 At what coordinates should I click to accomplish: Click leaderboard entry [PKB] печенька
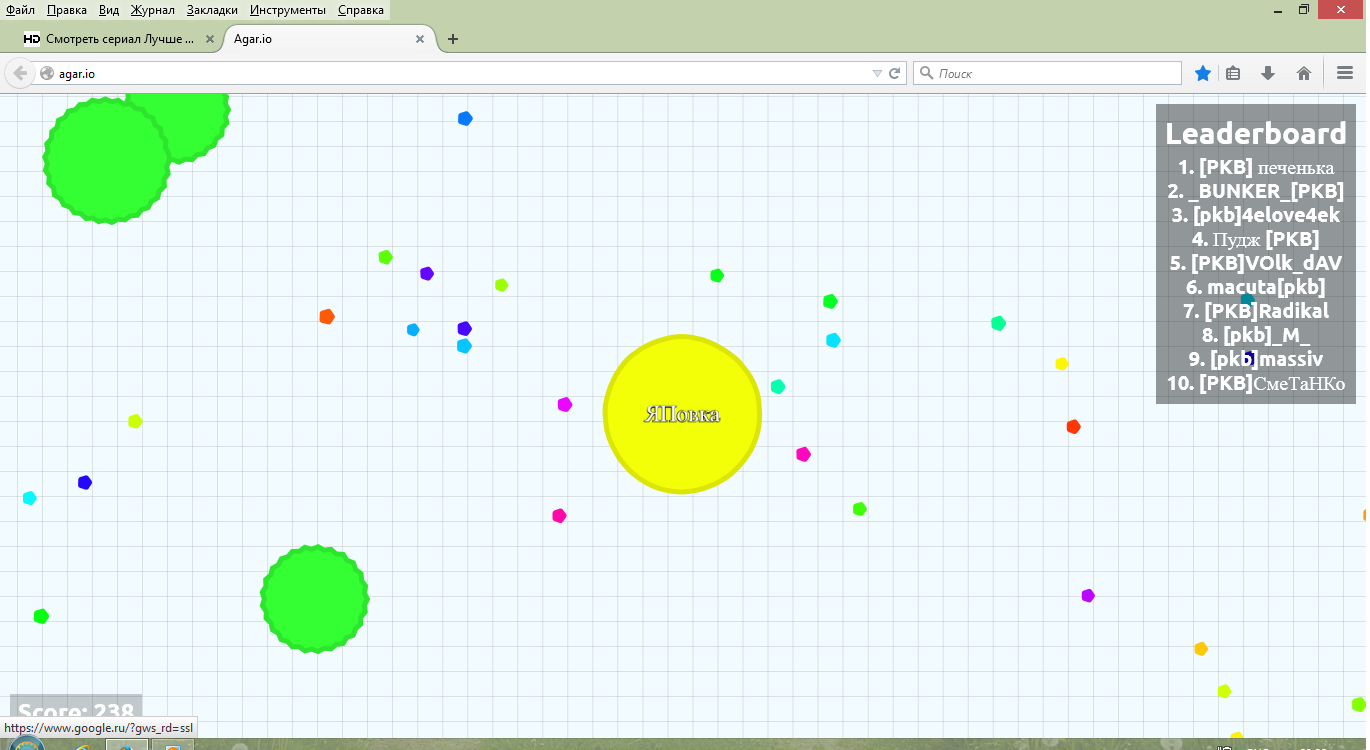pos(1256,167)
